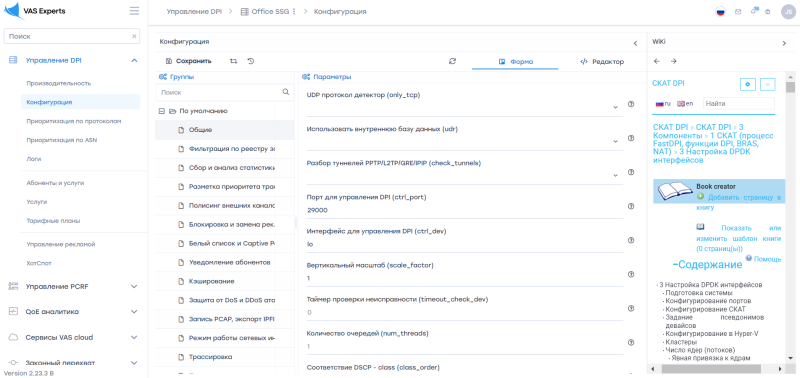Click the magnifier icon in Группы search
The width and height of the screenshot is (800, 378).
click(286, 92)
